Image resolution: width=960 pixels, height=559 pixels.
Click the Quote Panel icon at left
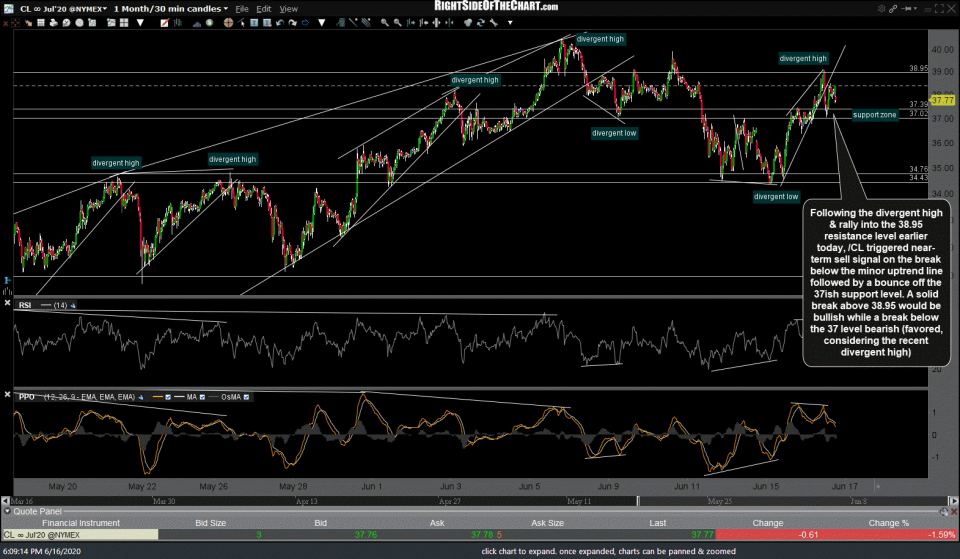pos(6,511)
